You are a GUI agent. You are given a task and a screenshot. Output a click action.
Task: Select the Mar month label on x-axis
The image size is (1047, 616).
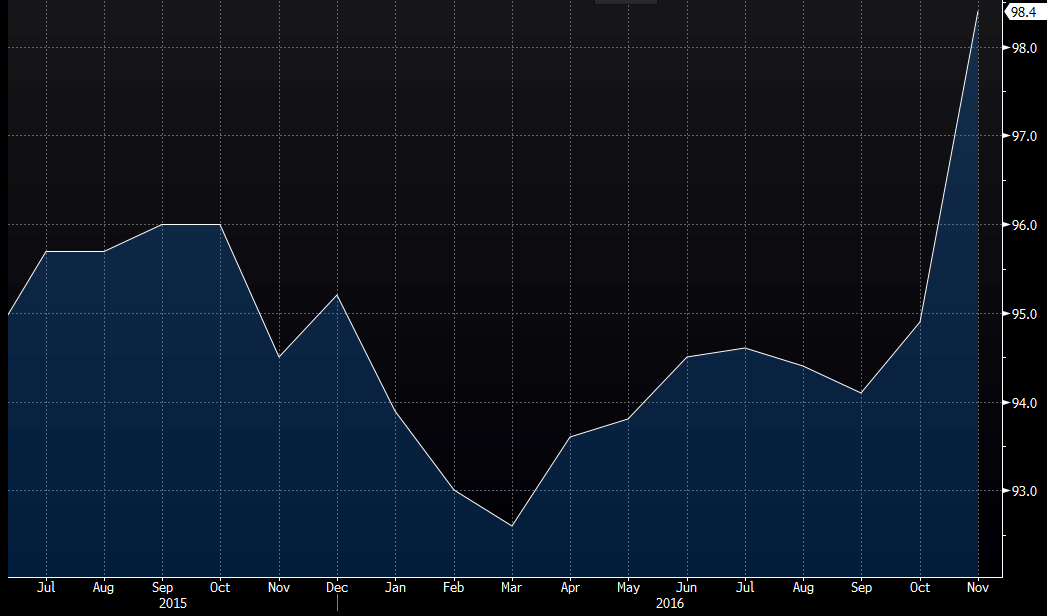coord(511,588)
